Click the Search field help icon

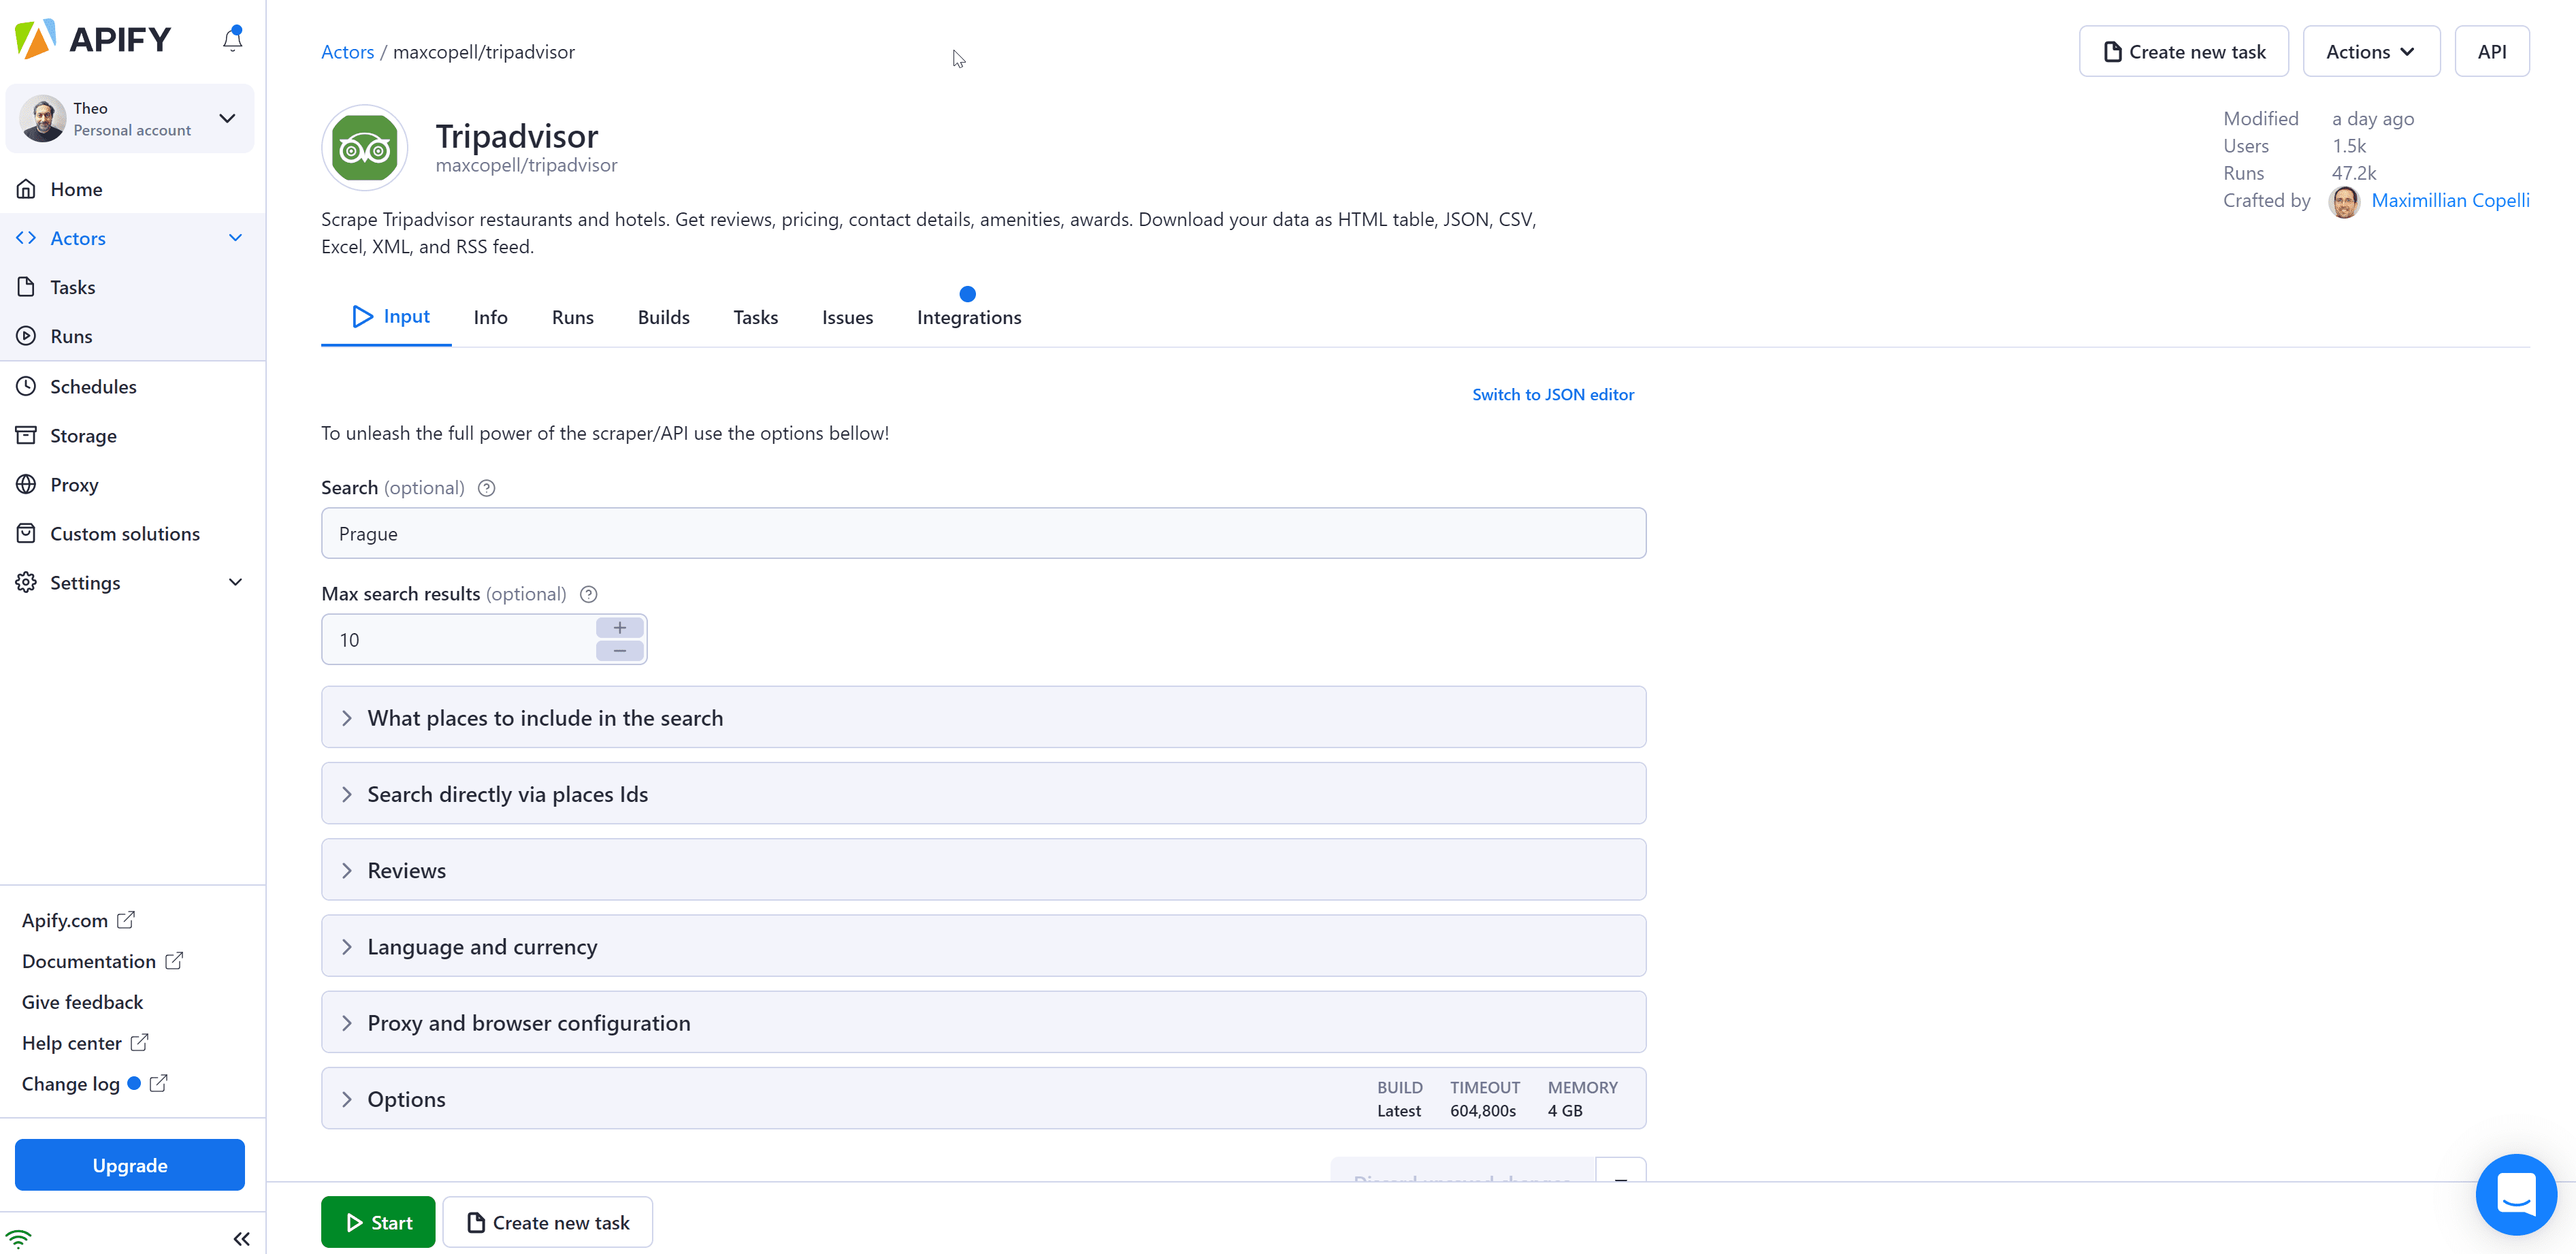click(x=487, y=488)
